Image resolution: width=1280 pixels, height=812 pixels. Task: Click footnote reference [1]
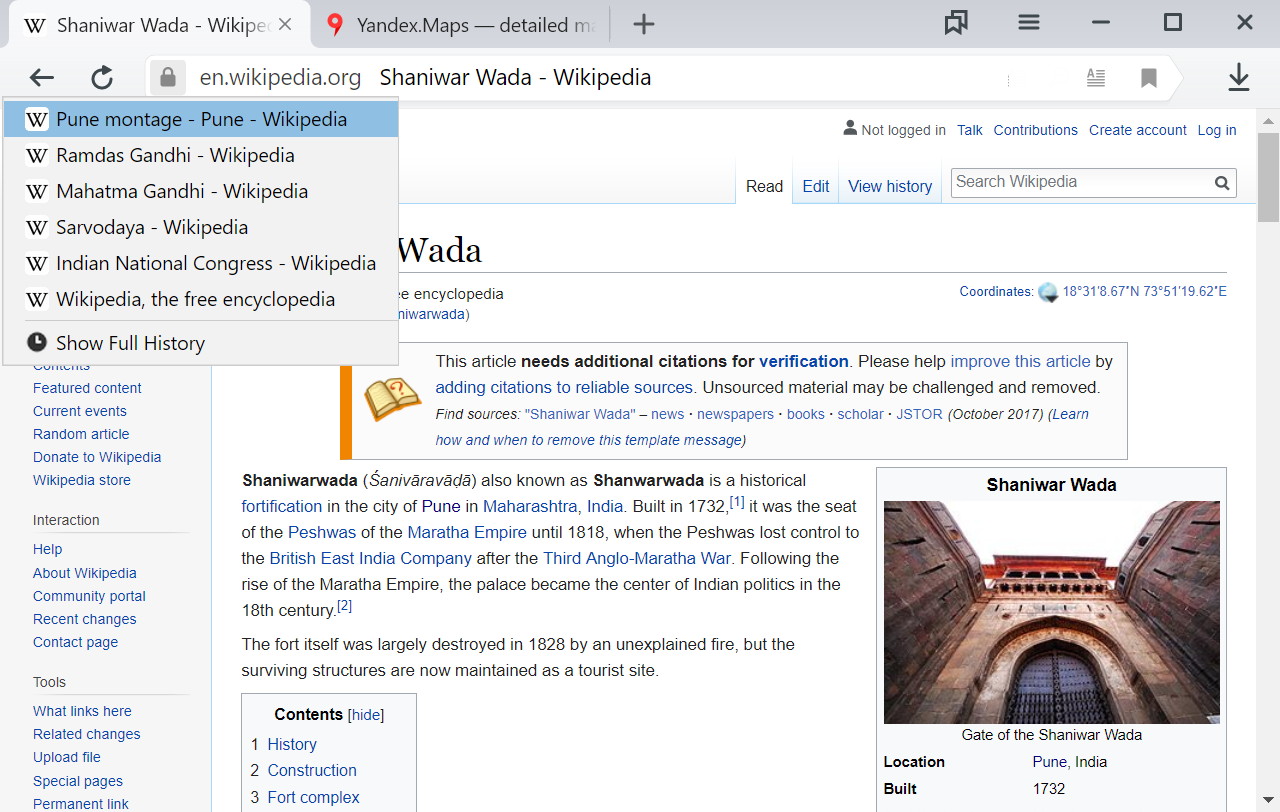pos(737,502)
